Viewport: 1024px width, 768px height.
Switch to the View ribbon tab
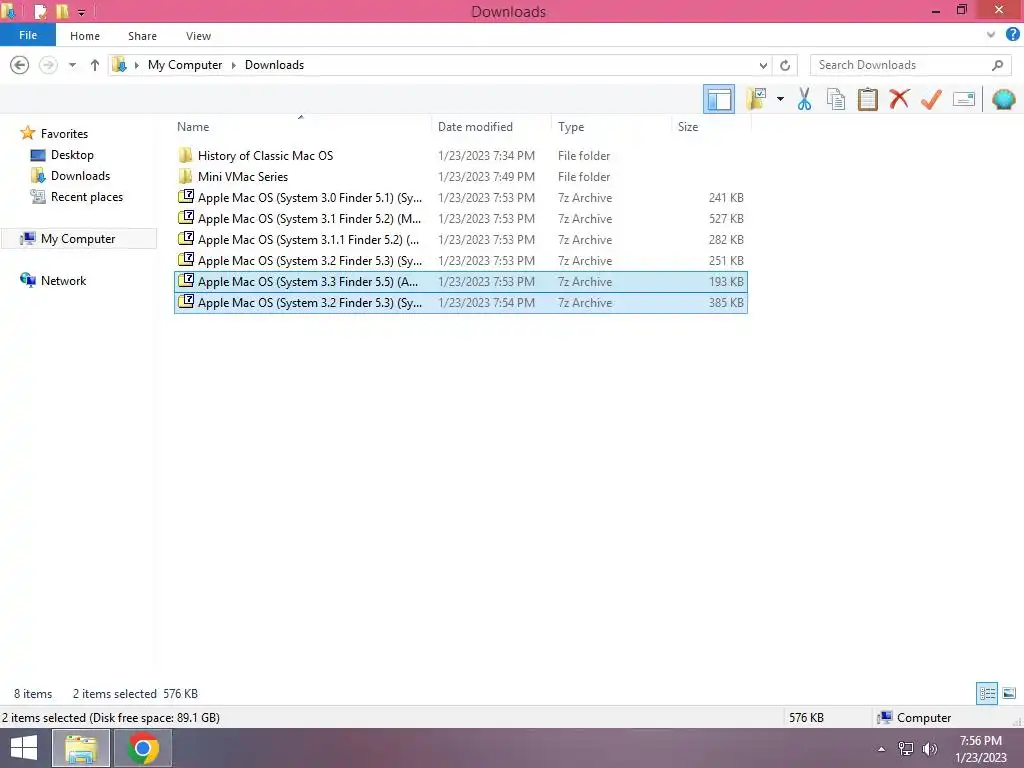tap(198, 36)
